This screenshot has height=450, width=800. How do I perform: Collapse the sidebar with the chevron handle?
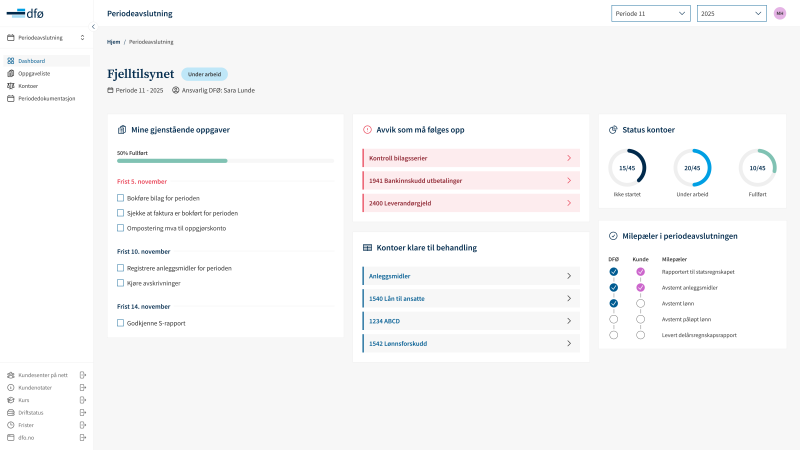point(93,27)
